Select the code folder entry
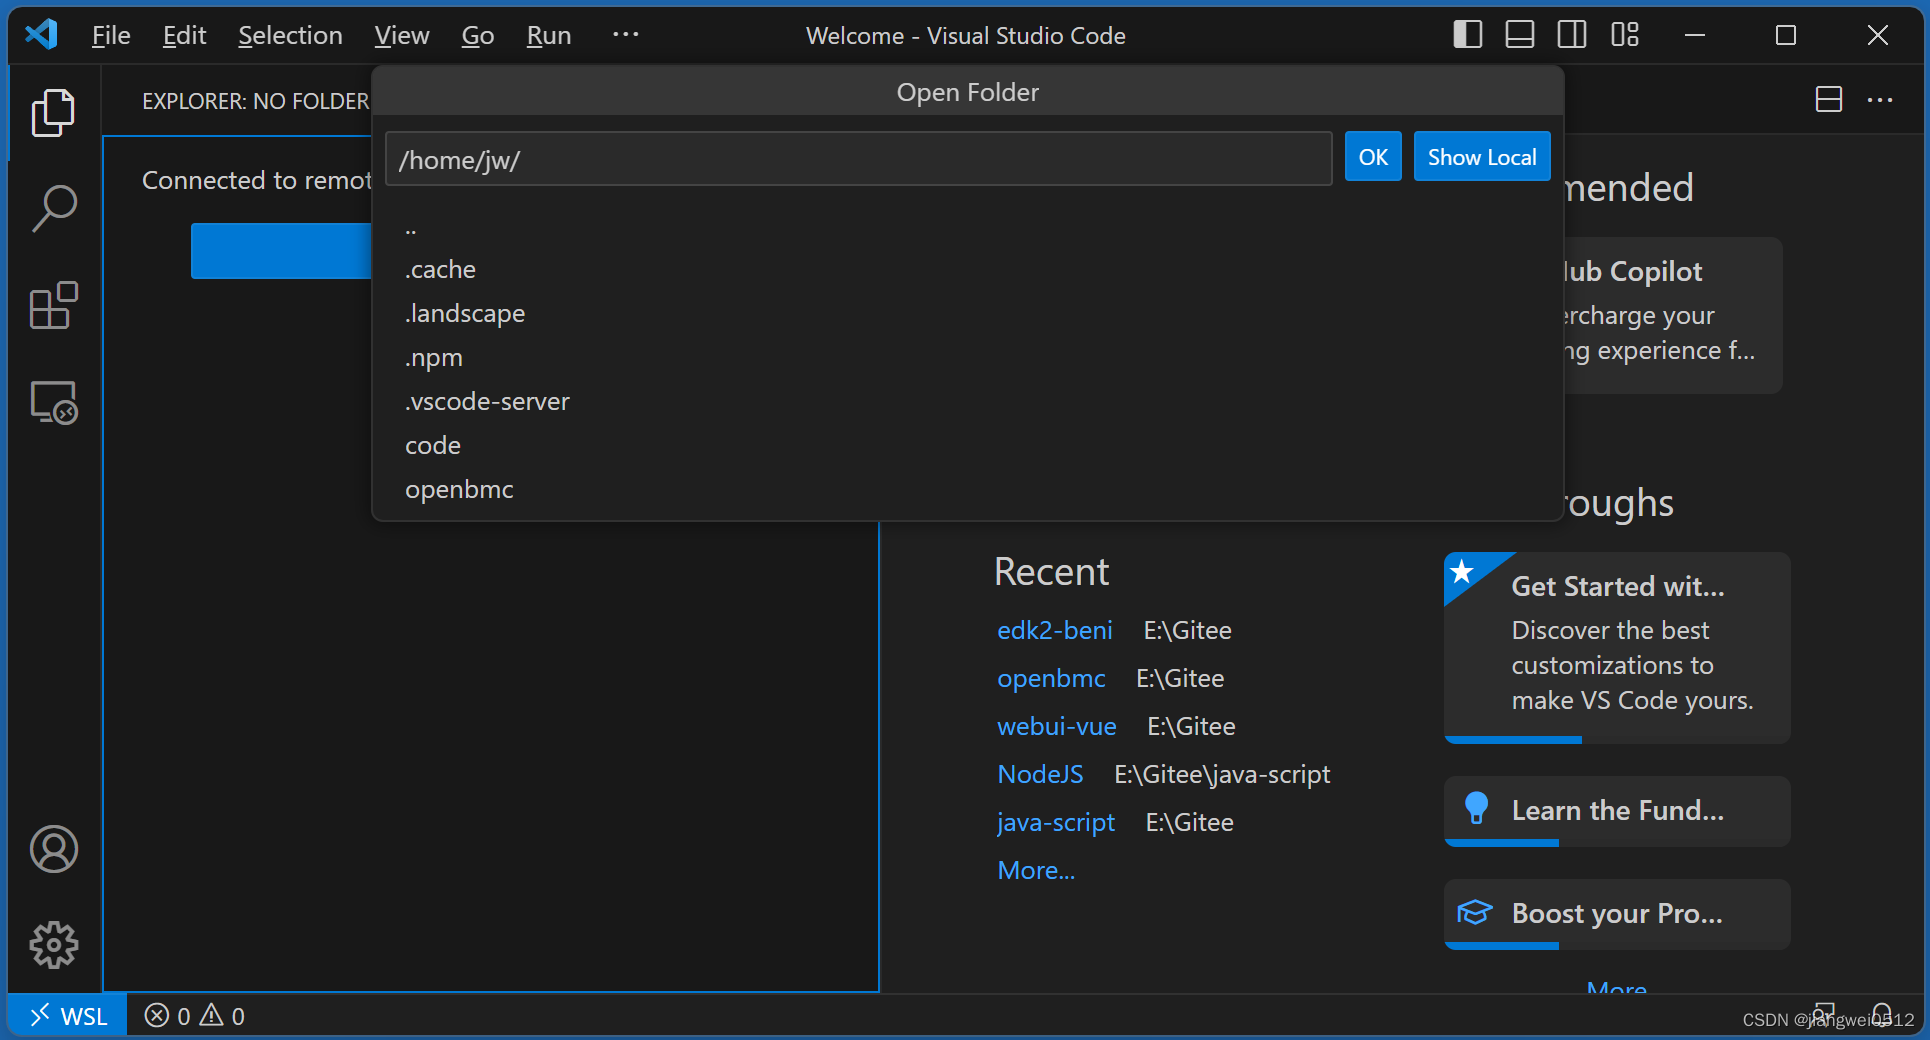This screenshot has width=1930, height=1040. (967, 446)
